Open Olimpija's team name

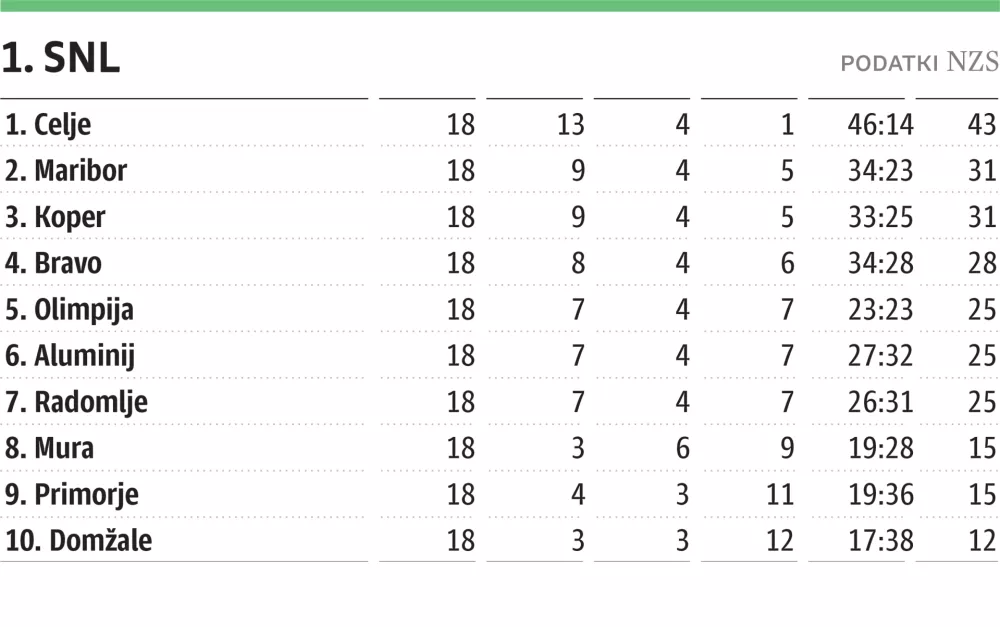(83, 310)
